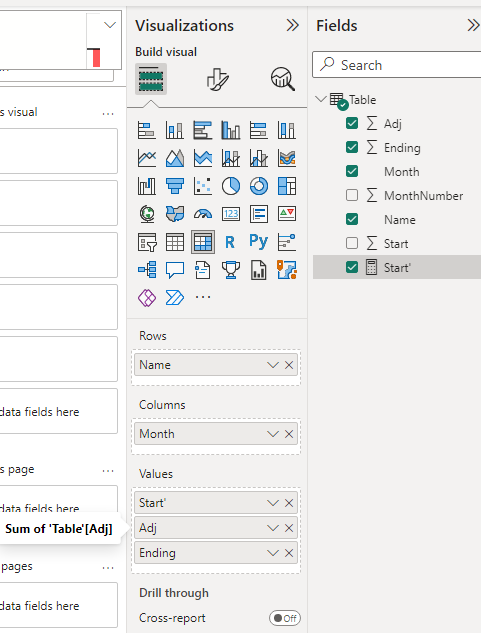Select the Decomposition tree visual

click(147, 270)
